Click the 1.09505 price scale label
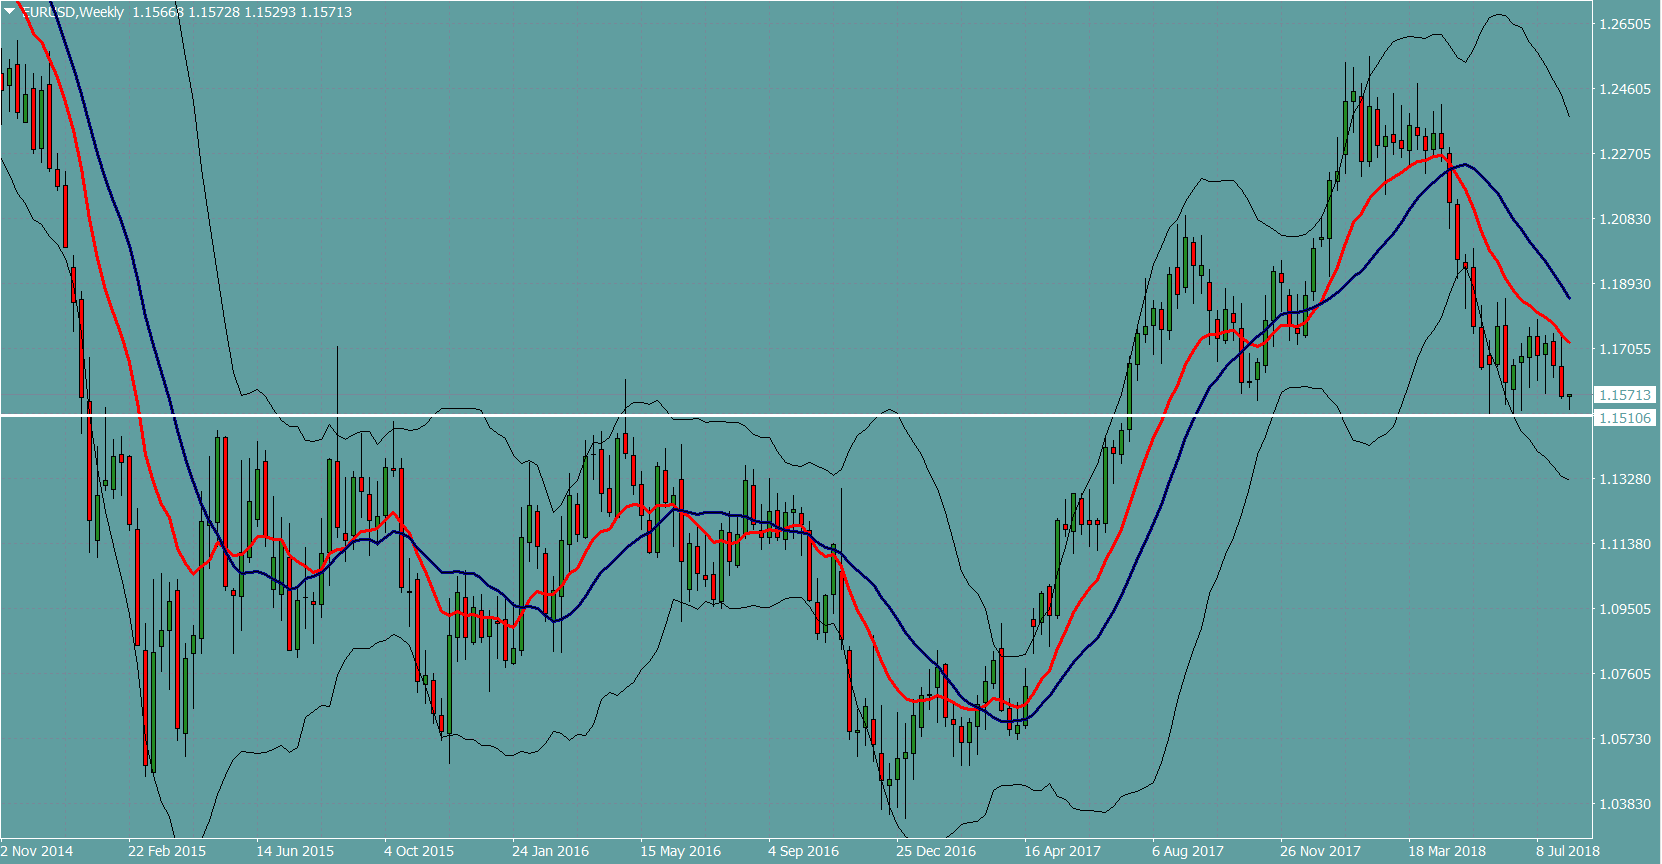The height and width of the screenshot is (864, 1662). 1625,609
